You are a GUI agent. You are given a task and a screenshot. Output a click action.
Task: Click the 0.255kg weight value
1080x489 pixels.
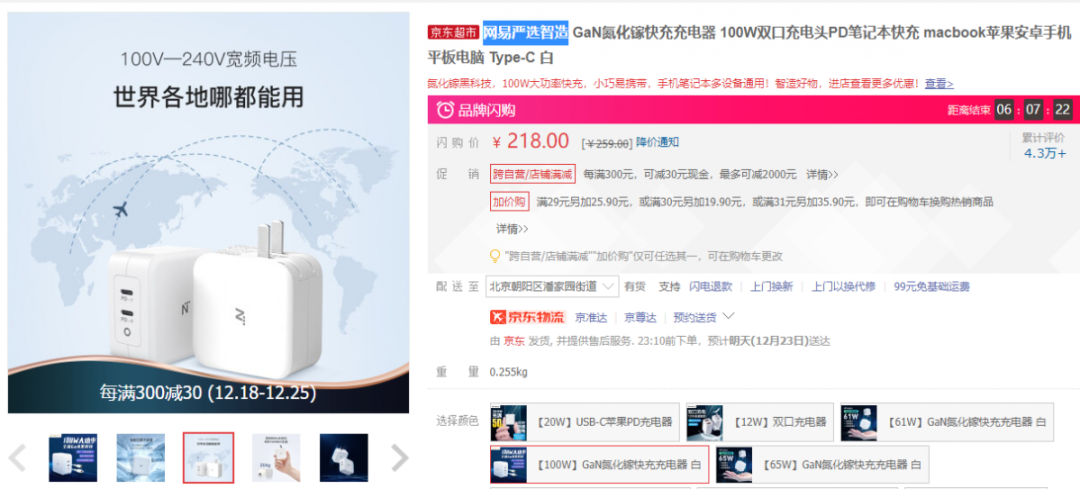(x=508, y=373)
